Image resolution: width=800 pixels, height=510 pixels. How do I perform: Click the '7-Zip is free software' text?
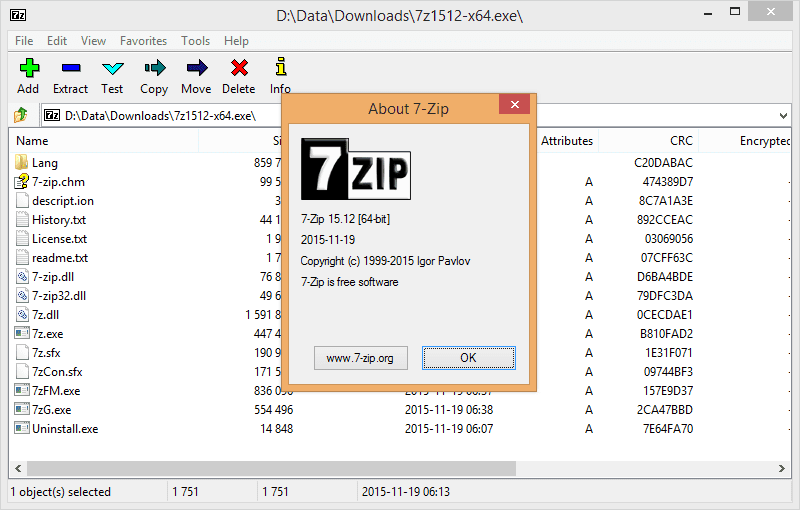[349, 282]
